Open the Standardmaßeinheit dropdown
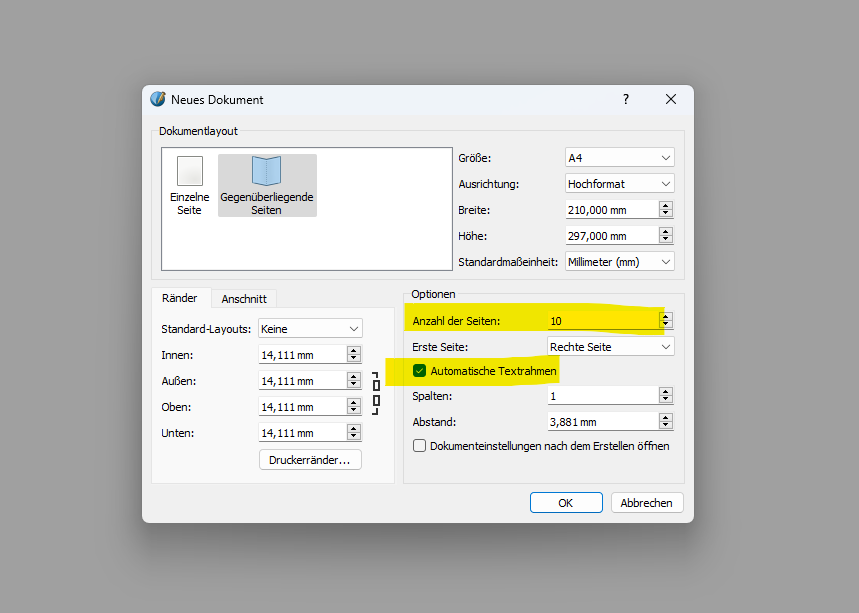The width and height of the screenshot is (859, 613). tap(620, 261)
